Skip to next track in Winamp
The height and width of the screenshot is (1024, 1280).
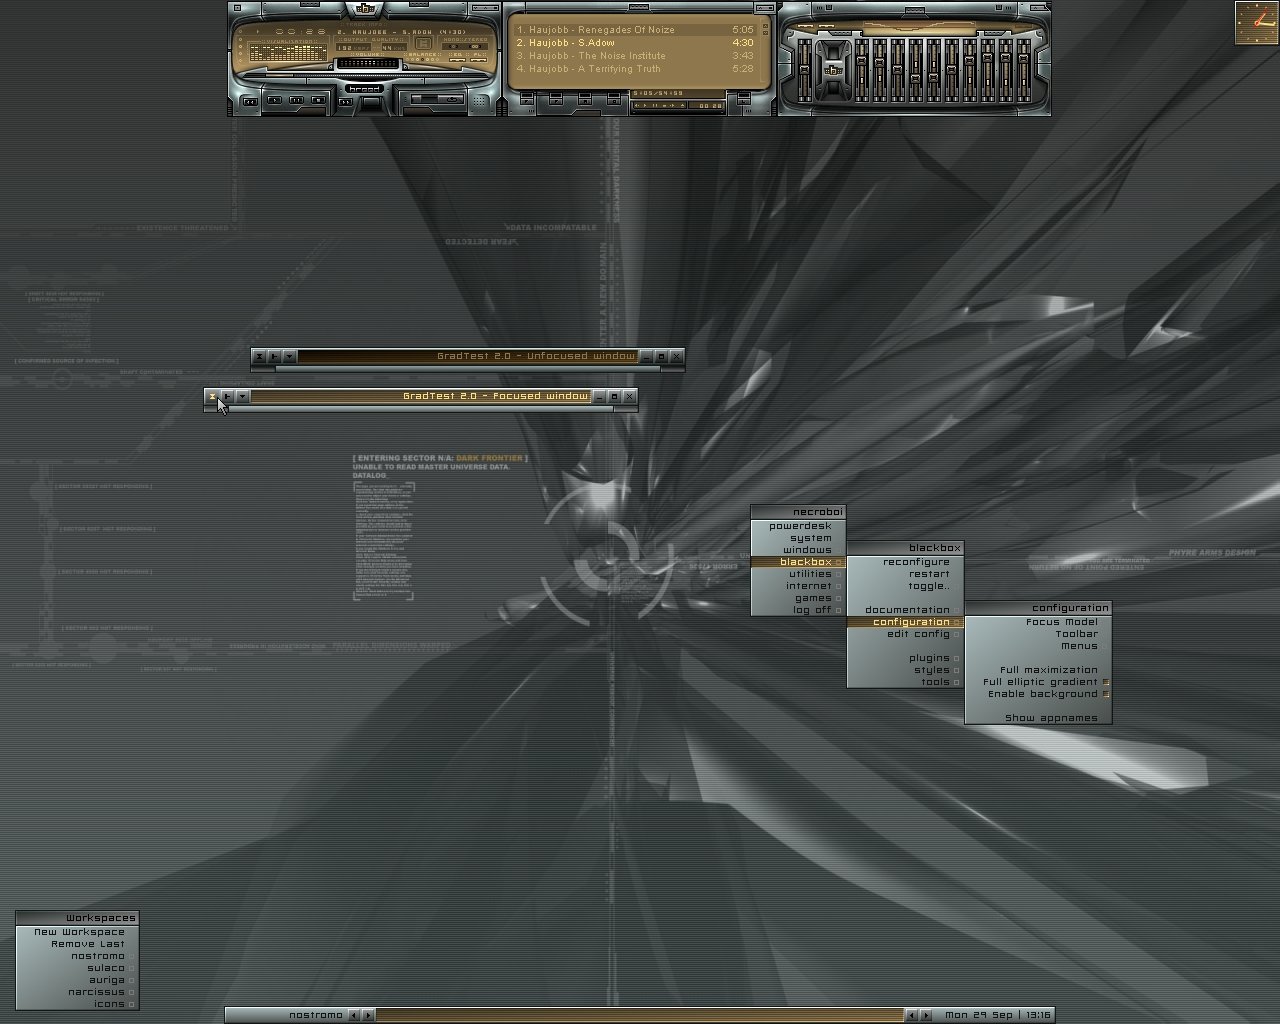(x=345, y=101)
